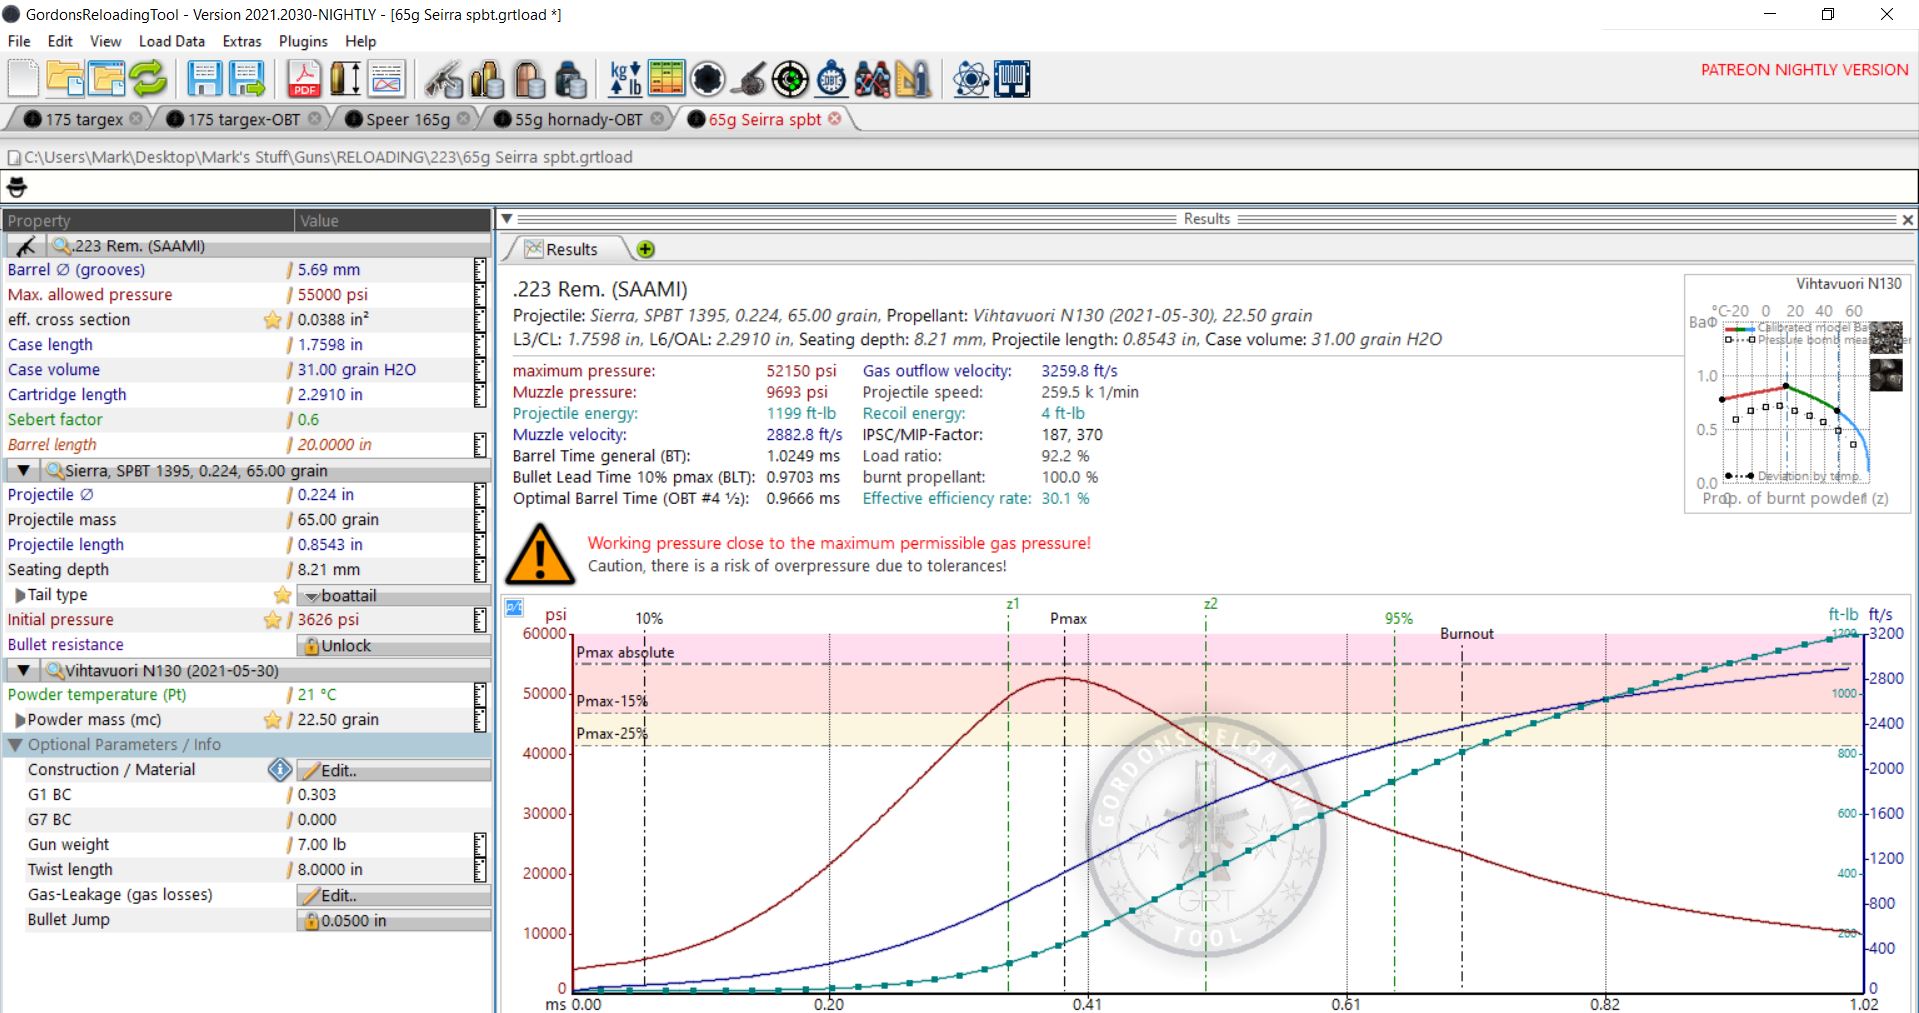Viewport: 1919px width, 1013px height.
Task: Create a new load file
Action: pos(23,78)
